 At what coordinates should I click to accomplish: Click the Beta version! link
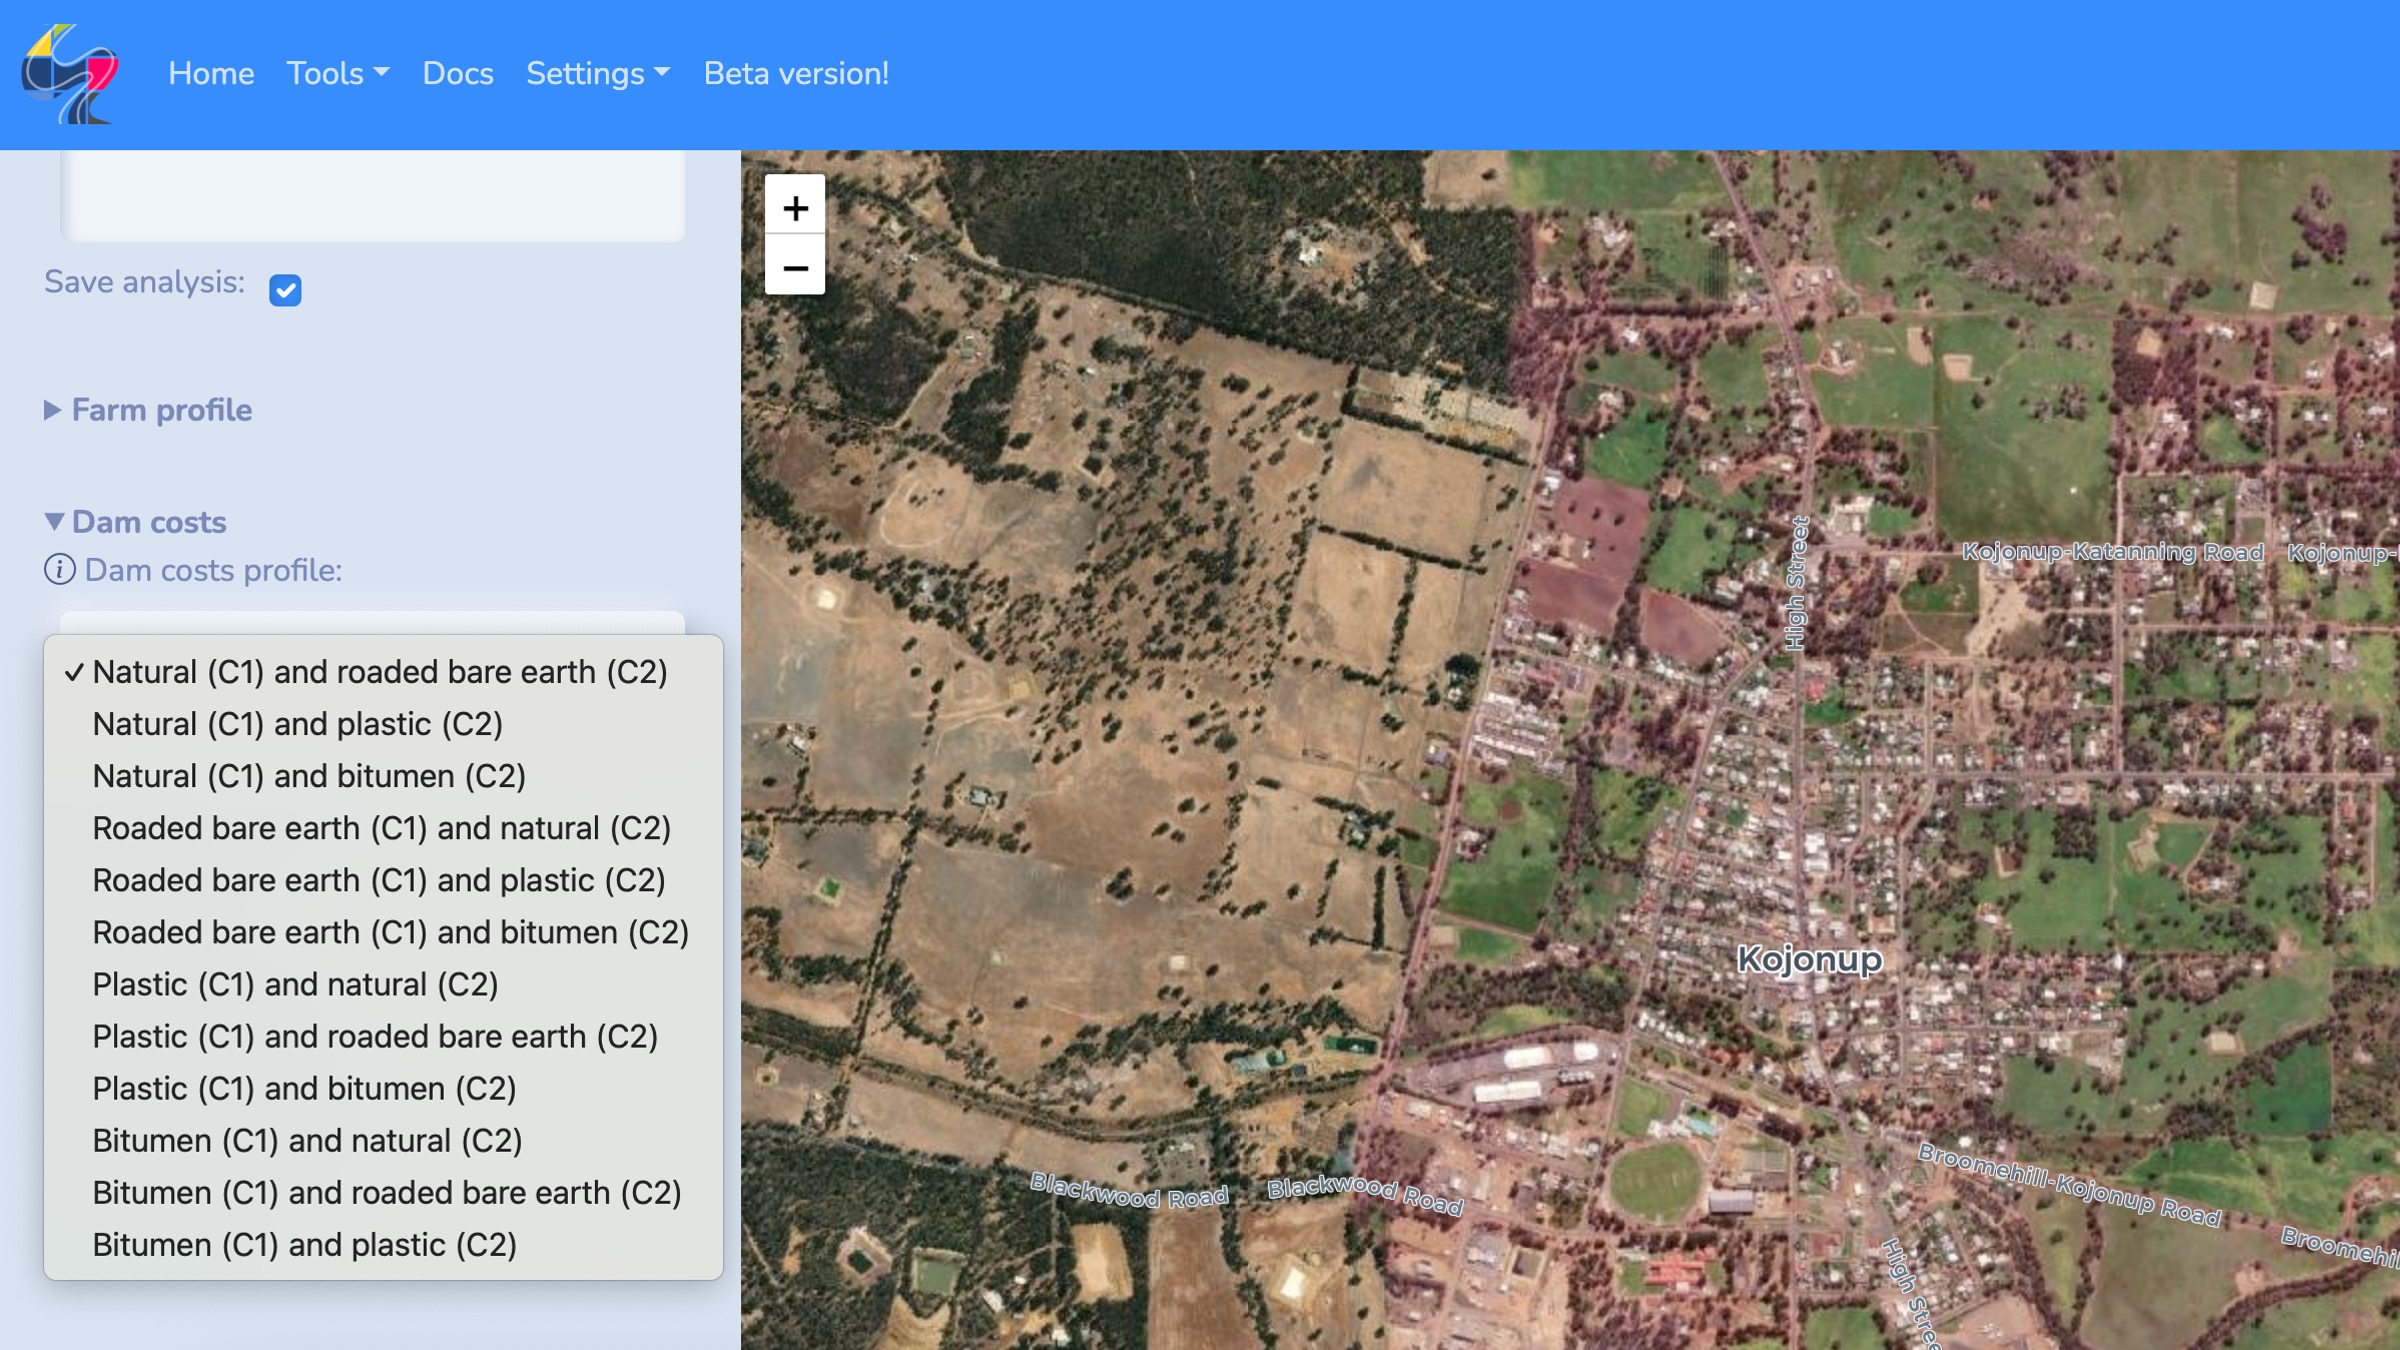pos(796,74)
